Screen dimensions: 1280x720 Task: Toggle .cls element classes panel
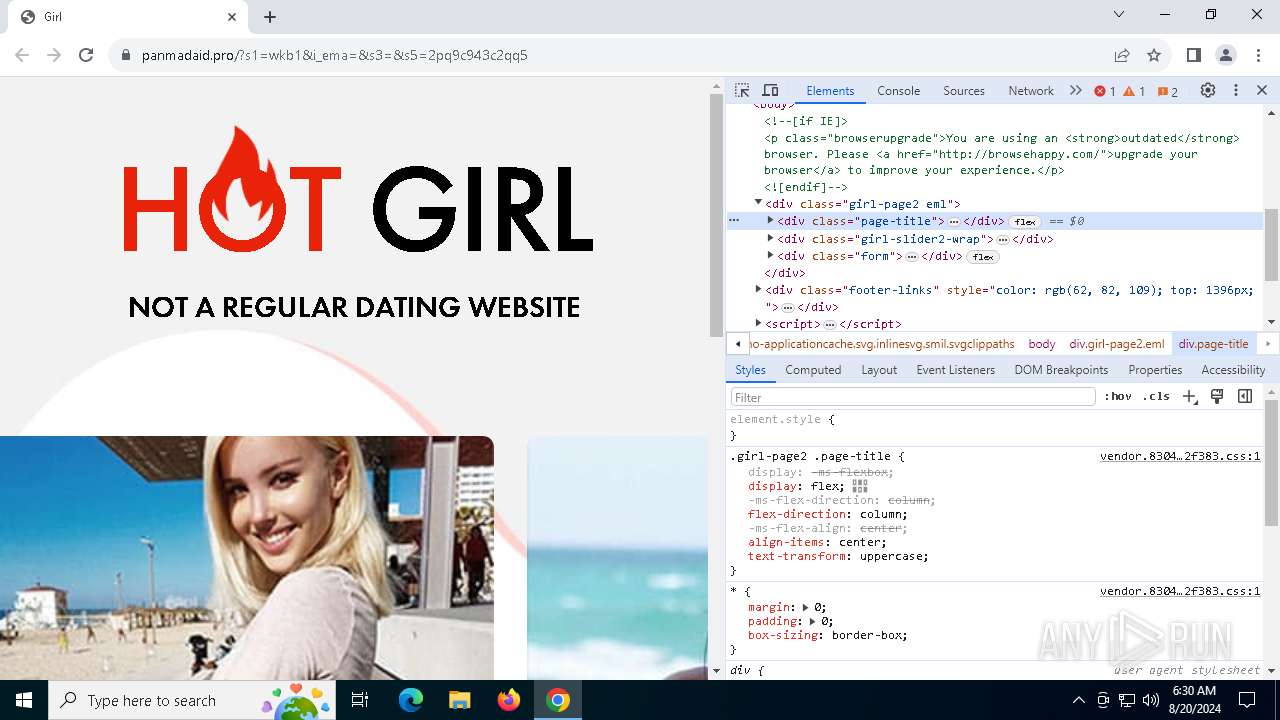[x=1156, y=396]
